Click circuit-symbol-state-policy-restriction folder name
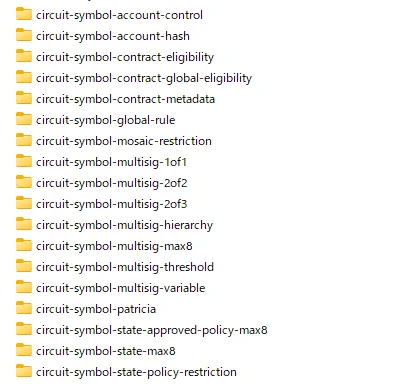This screenshot has height=384, width=401. pos(136,372)
